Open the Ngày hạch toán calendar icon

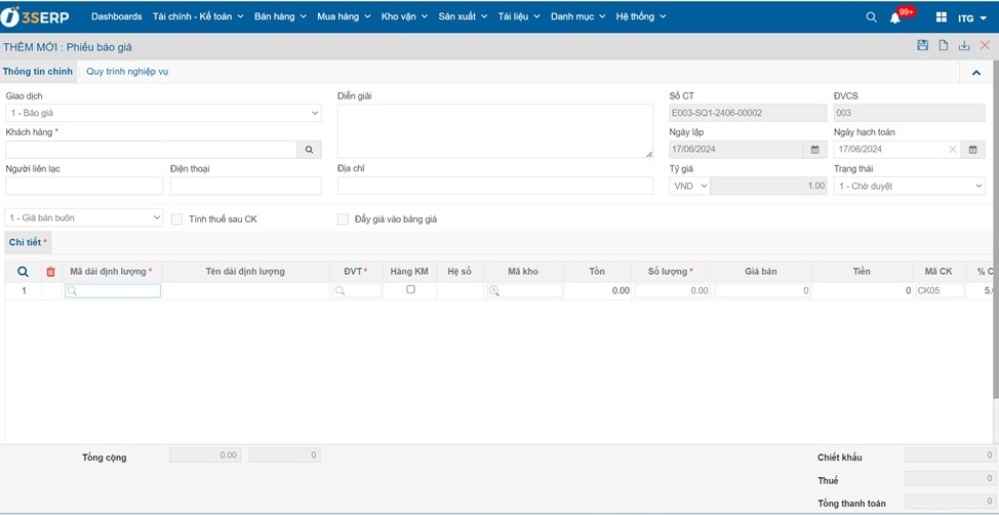973,150
